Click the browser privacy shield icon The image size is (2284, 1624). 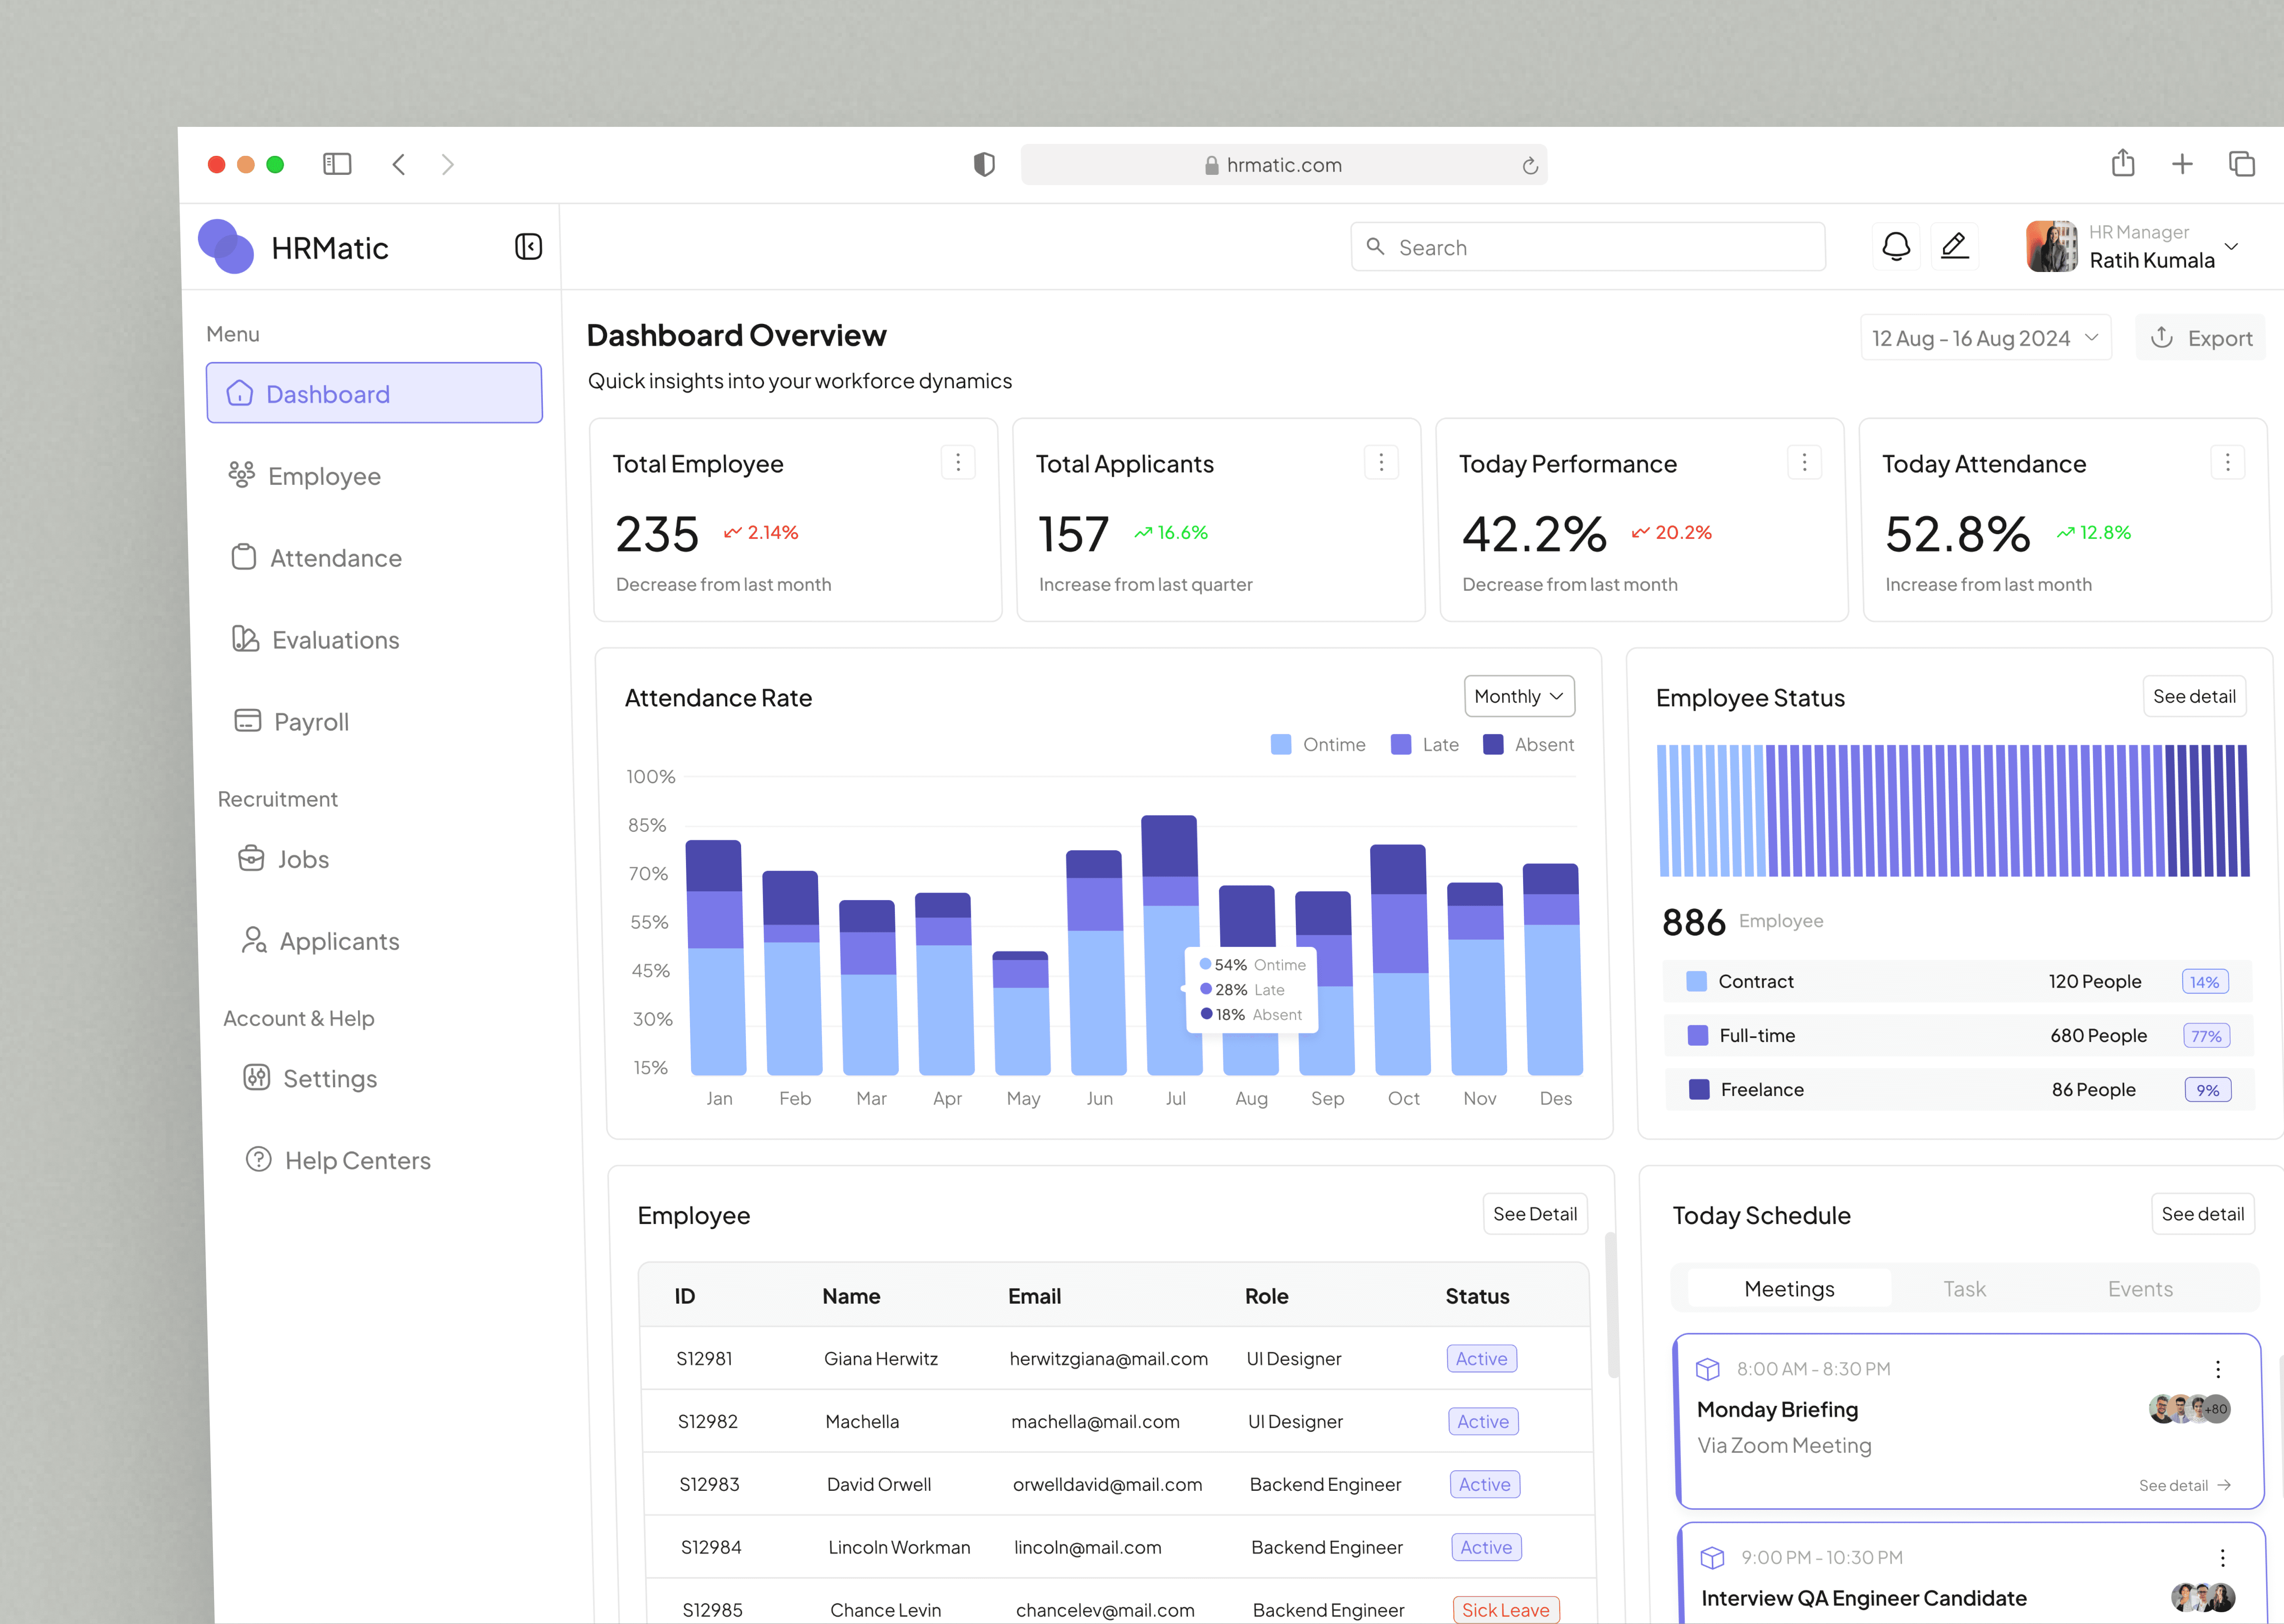984,164
